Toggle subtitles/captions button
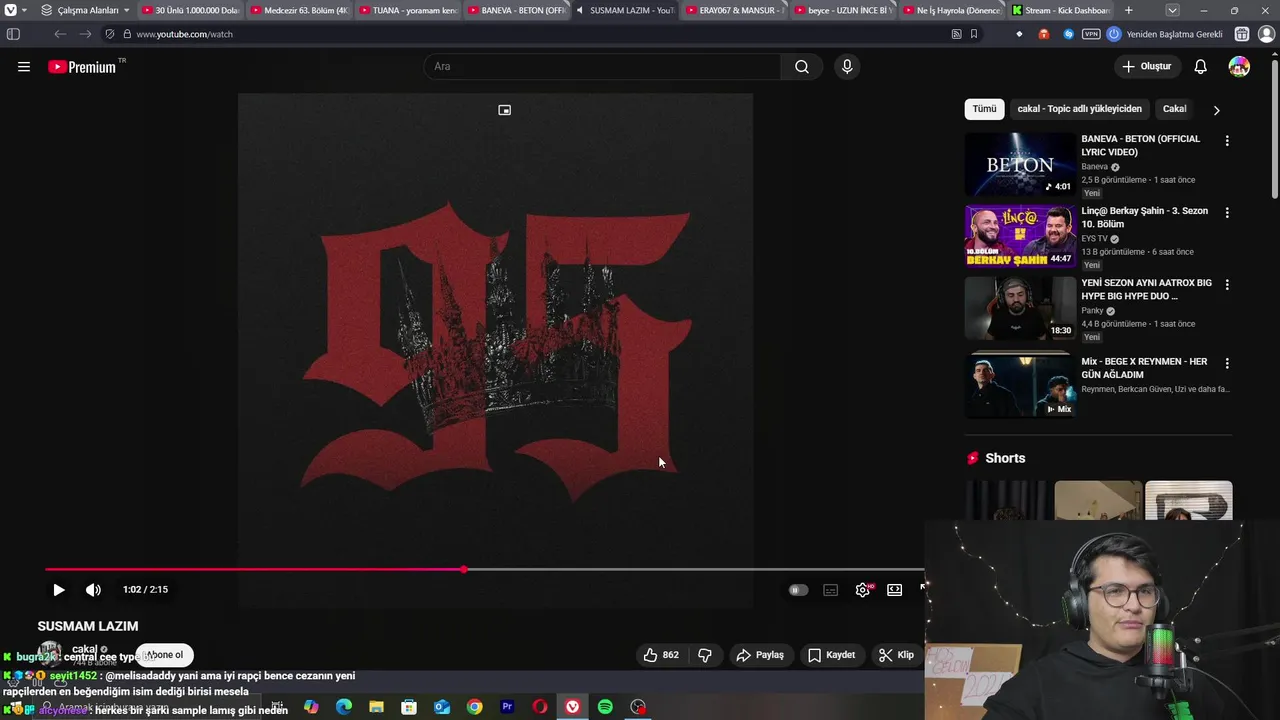The height and width of the screenshot is (720, 1280). pyautogui.click(x=830, y=590)
